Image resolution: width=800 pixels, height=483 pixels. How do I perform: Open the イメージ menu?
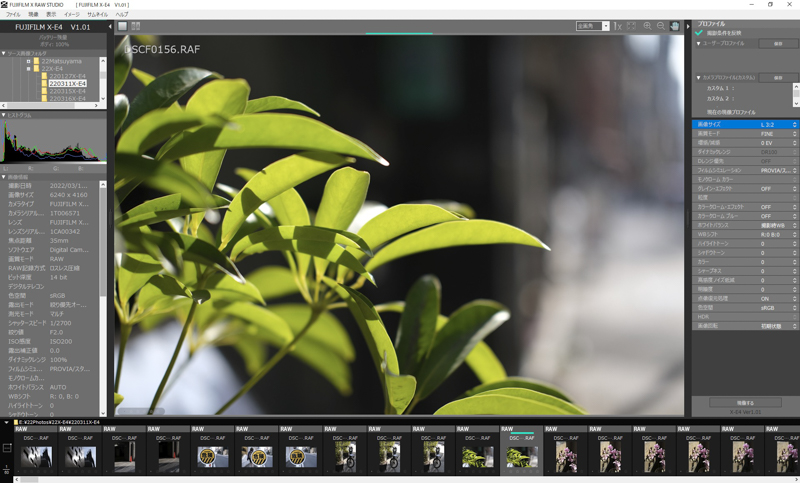(71, 14)
